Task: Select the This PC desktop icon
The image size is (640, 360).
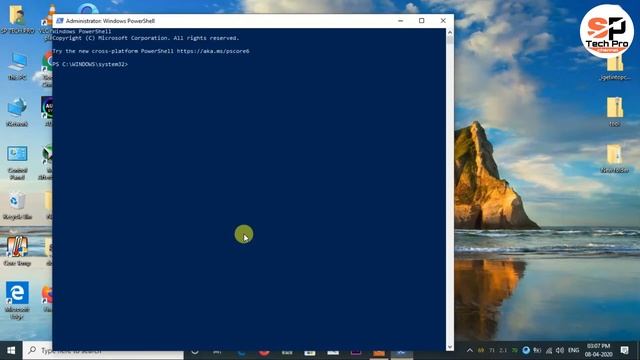Action: pos(17,66)
